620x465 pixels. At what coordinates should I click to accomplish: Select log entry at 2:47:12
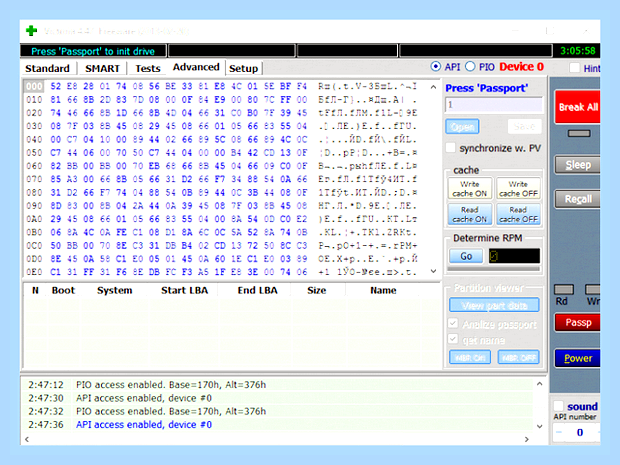[278, 385]
